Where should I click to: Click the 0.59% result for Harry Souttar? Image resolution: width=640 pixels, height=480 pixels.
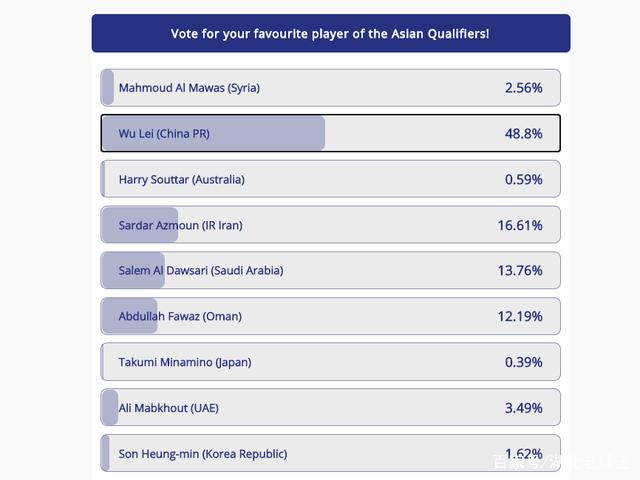524,180
